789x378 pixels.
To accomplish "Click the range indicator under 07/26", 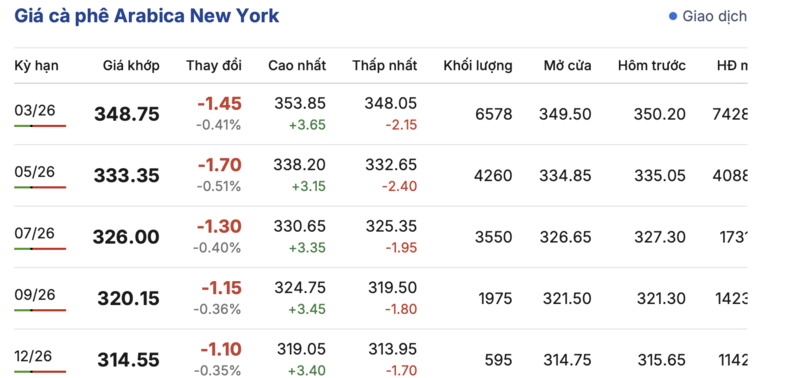I will (40, 249).
